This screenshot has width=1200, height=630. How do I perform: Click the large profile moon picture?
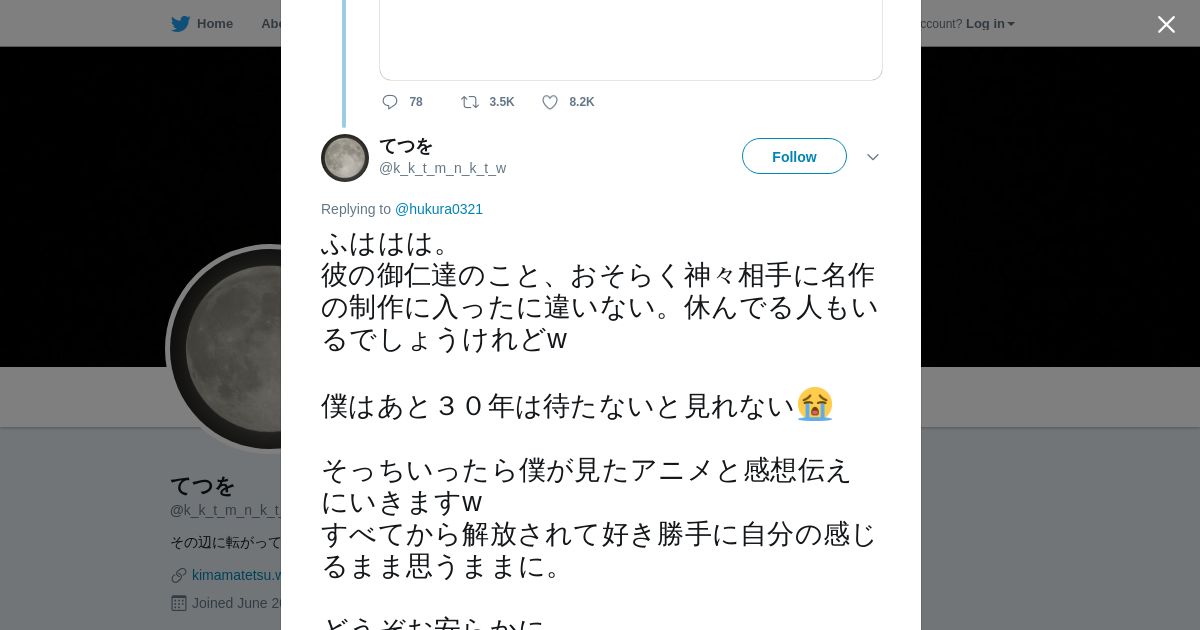225,348
